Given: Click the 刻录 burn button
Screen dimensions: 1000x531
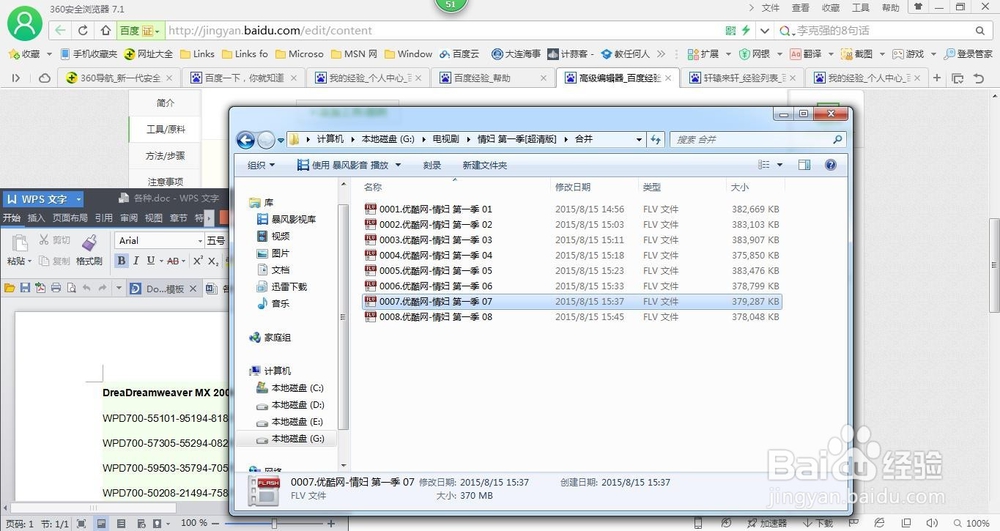Looking at the screenshot, I should pos(432,165).
